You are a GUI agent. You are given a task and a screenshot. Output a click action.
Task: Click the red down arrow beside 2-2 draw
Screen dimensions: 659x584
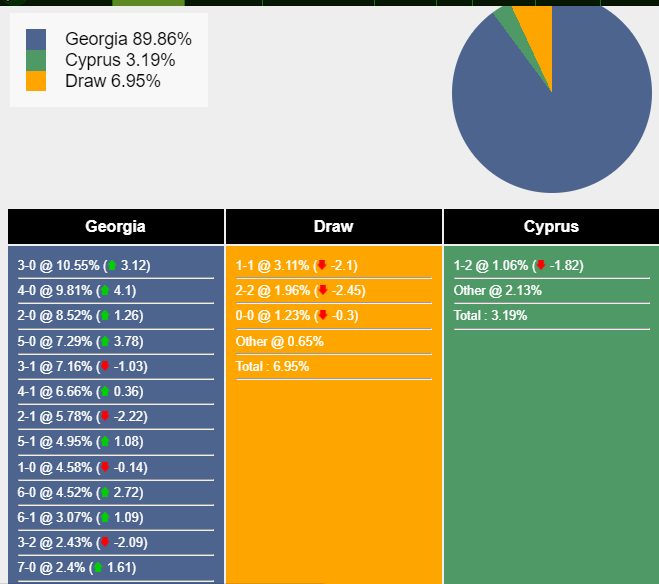click(x=322, y=291)
